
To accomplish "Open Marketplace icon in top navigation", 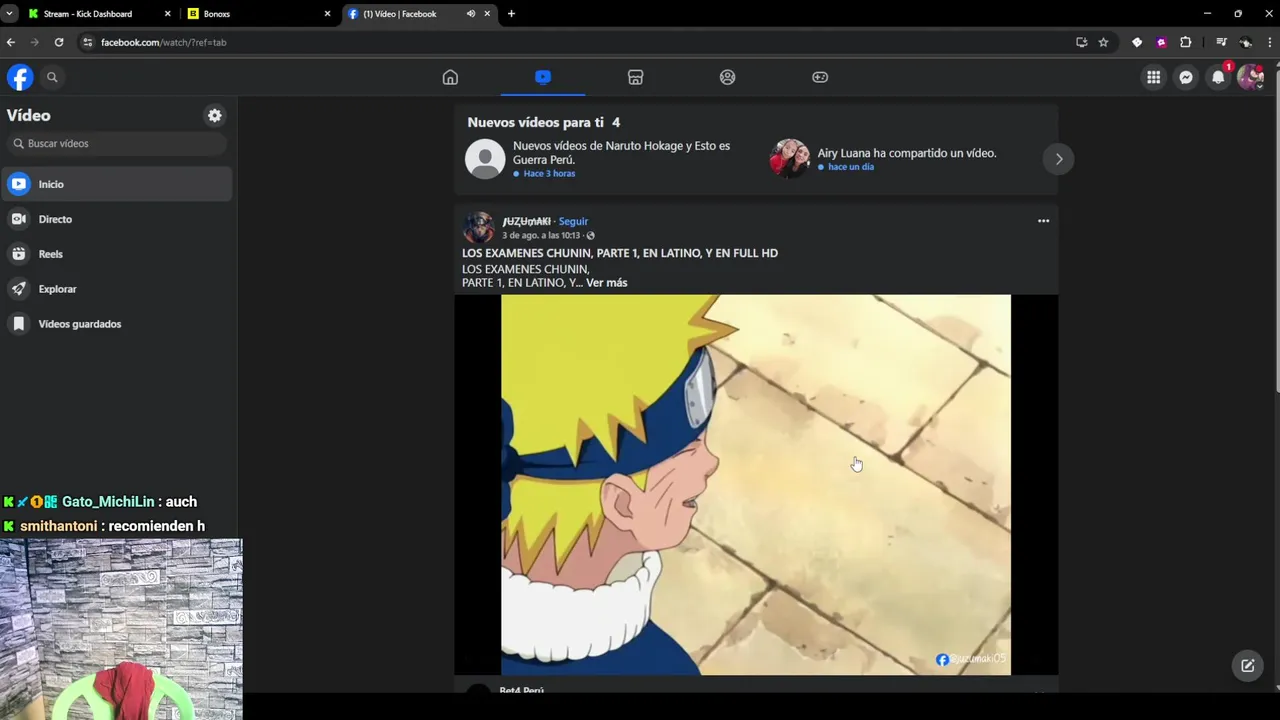I will [635, 77].
